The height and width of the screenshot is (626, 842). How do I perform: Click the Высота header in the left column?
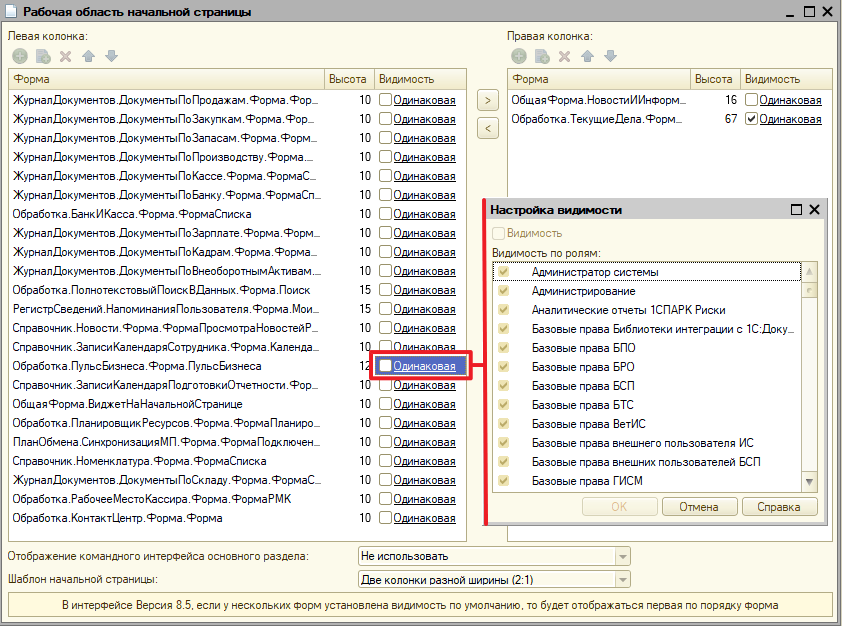tap(347, 79)
